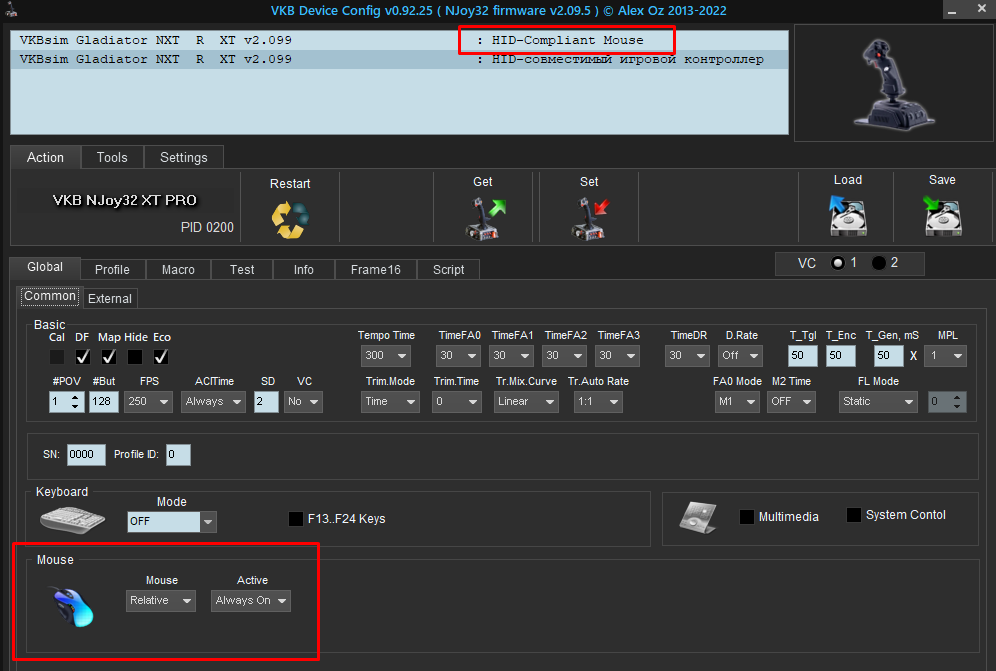Viewport: 996px width, 671px height.
Task: Open the Active Always On dropdown
Action: point(251,600)
